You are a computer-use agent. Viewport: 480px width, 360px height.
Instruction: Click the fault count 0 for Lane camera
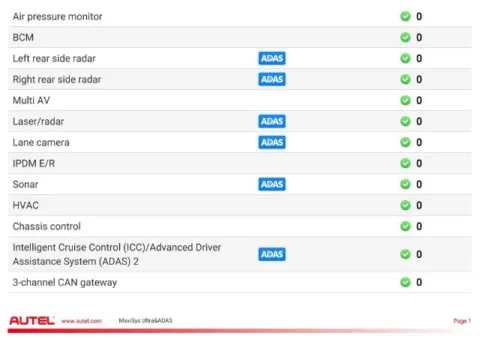coord(419,142)
